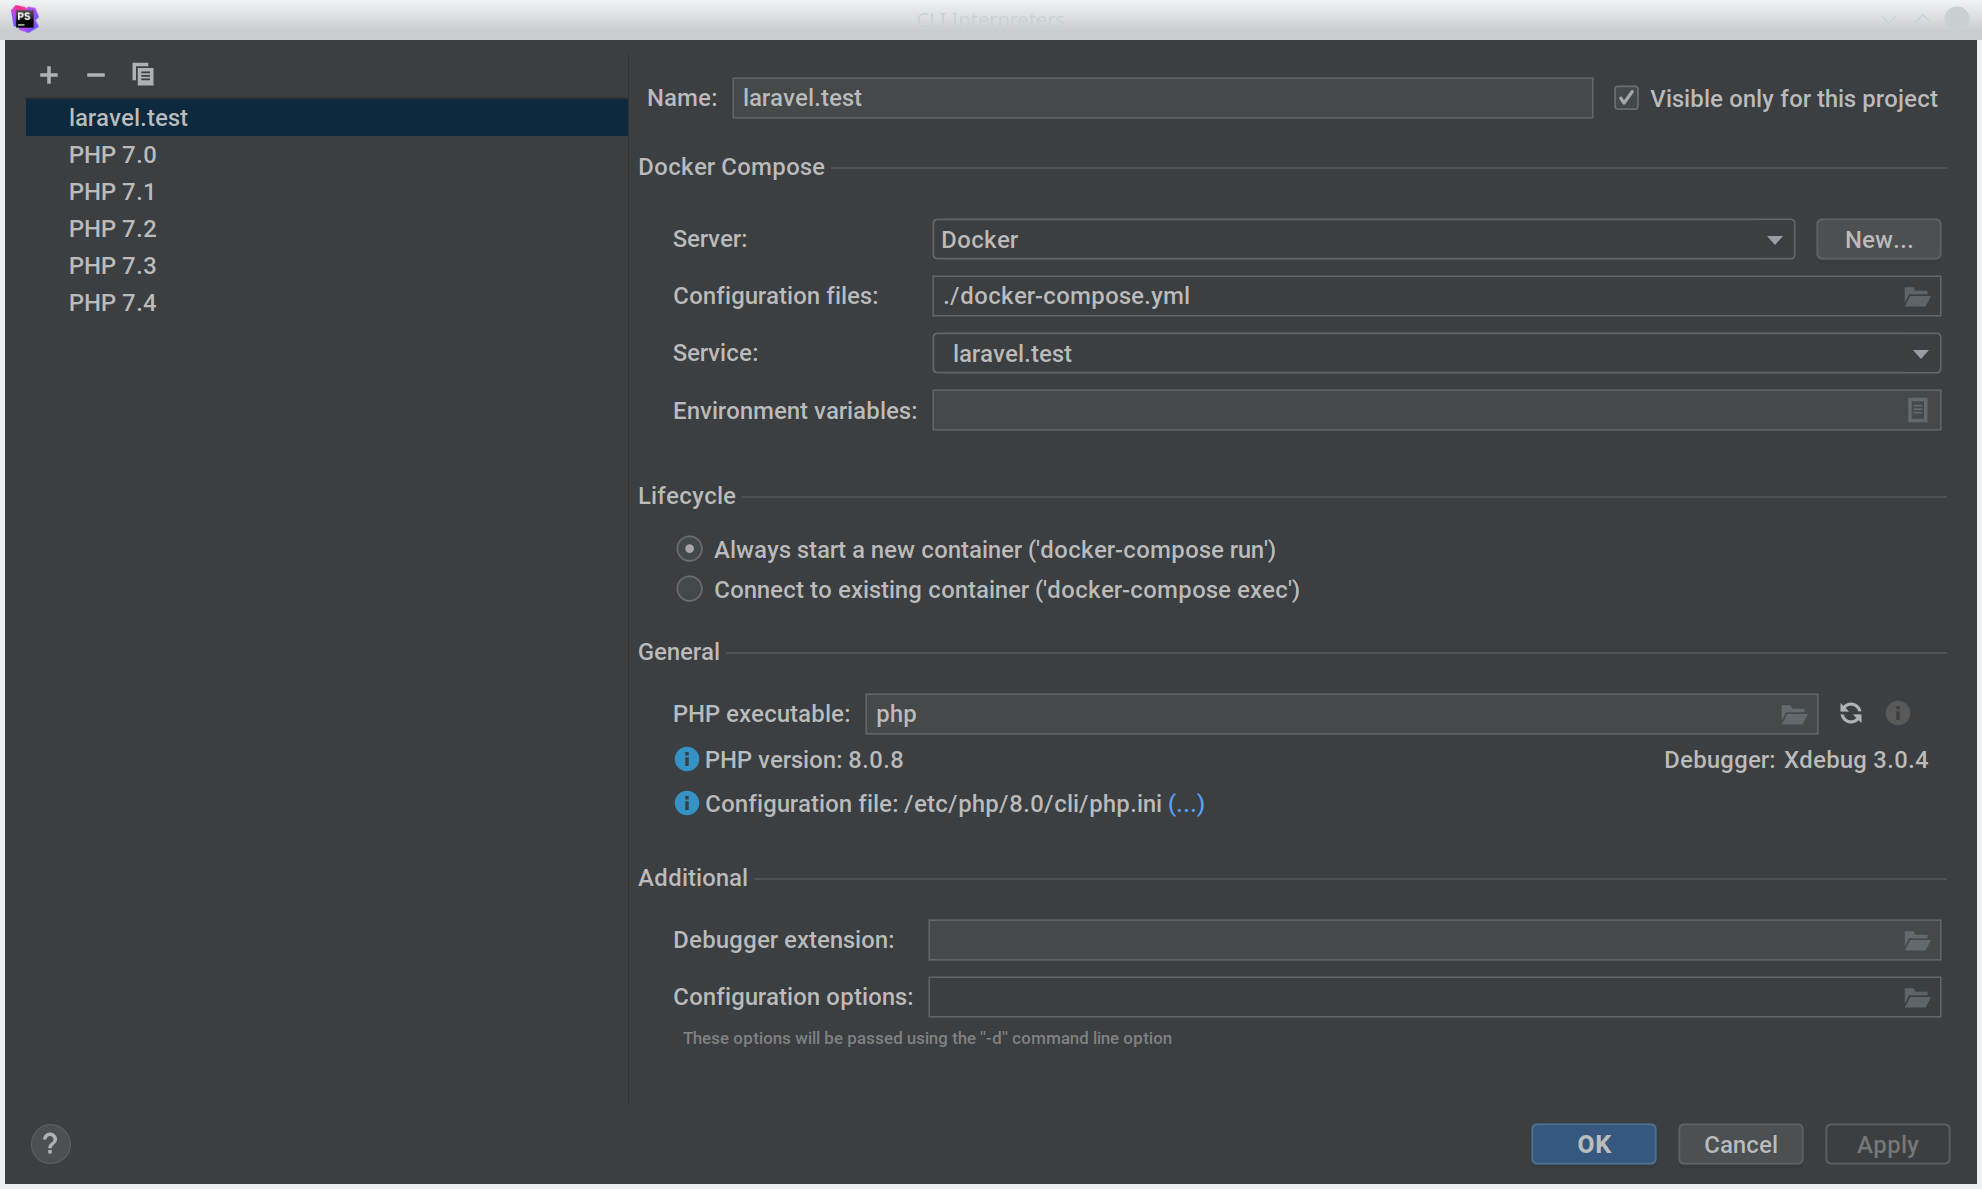Click the Debugger: Xdebug 3.0.4 text

[x=1796, y=760]
